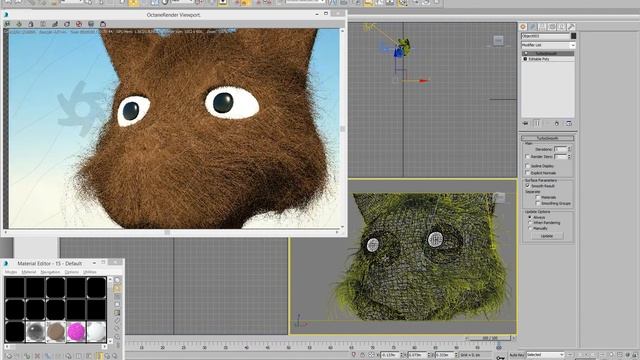This screenshot has width=640, height=360.
Task: Switch to the Modify panel tab
Action: click(533, 27)
